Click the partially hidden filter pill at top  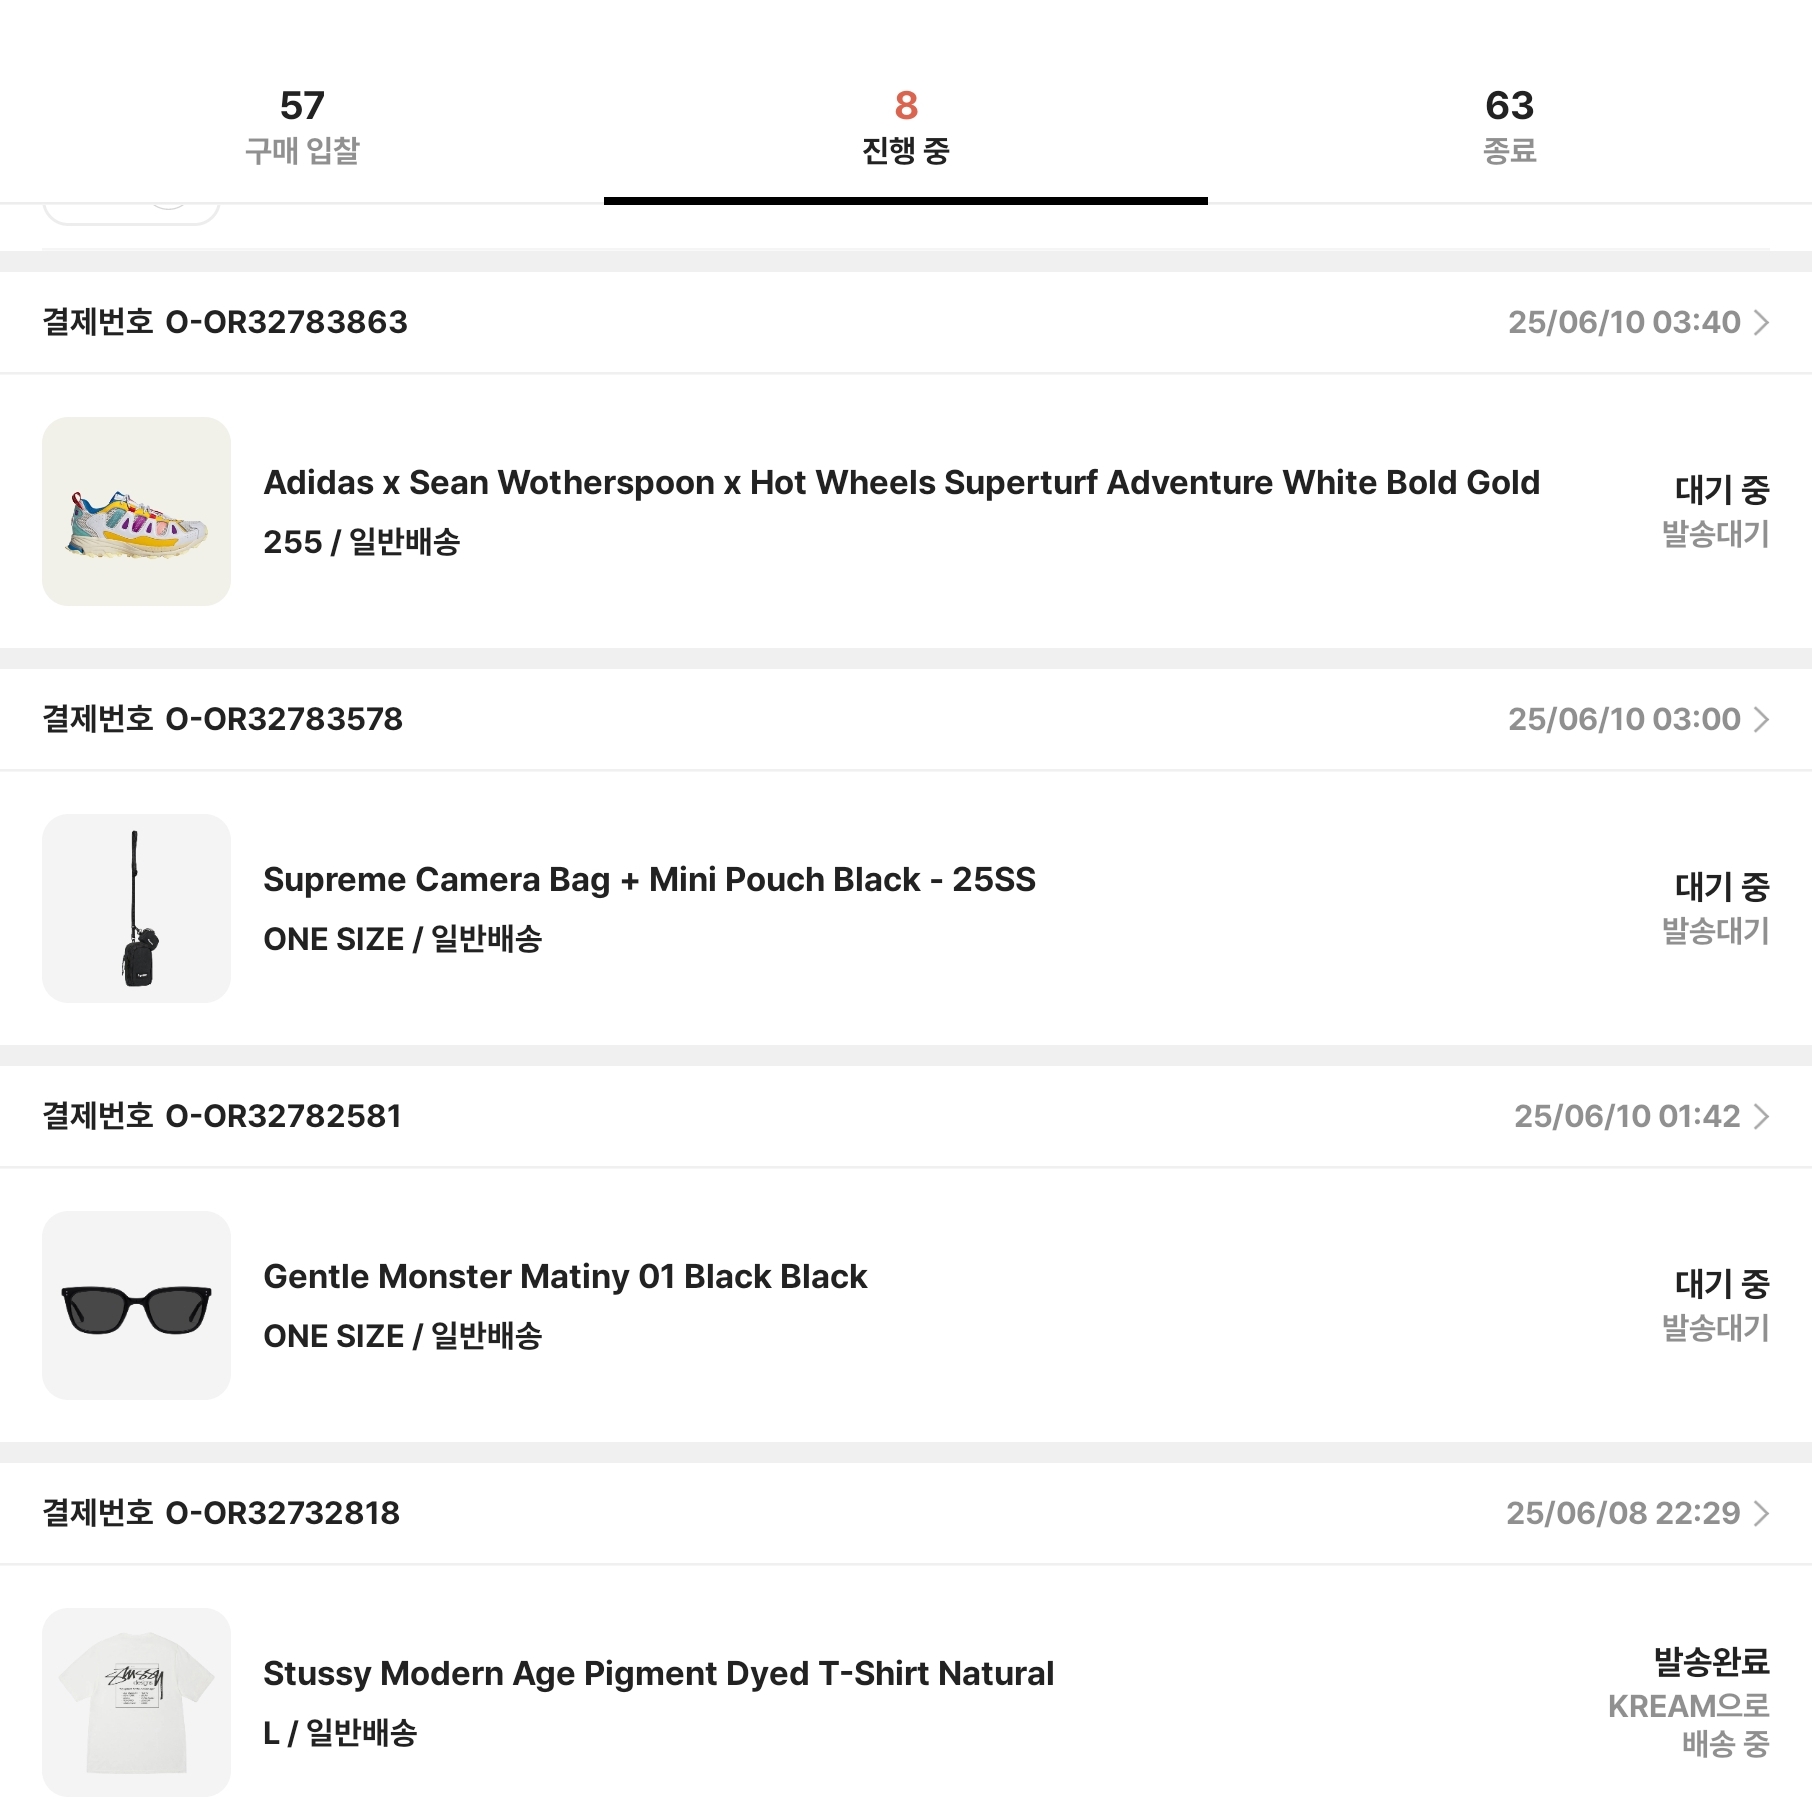[x=131, y=212]
